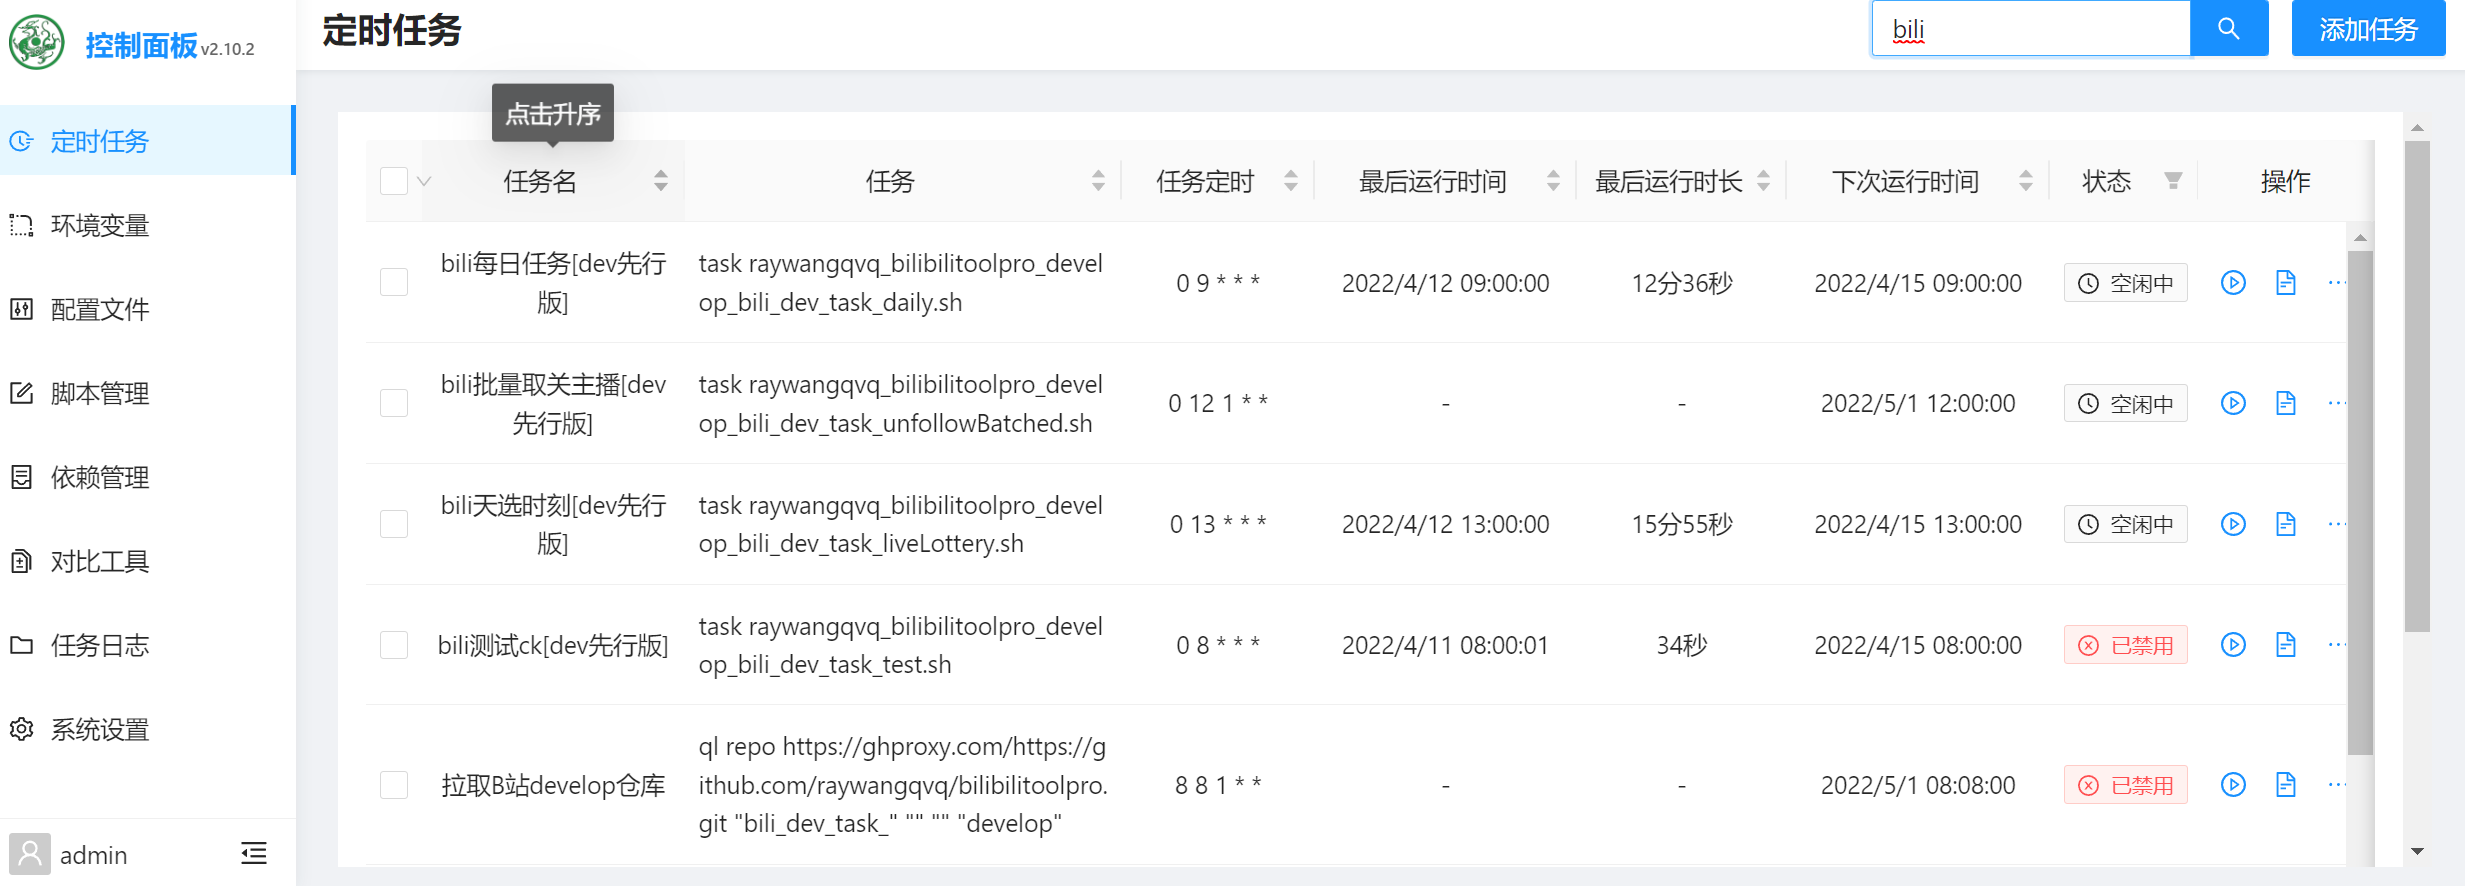The image size is (2465, 886).
Task: Go to 脚本管理 menu item
Action: coord(100,394)
